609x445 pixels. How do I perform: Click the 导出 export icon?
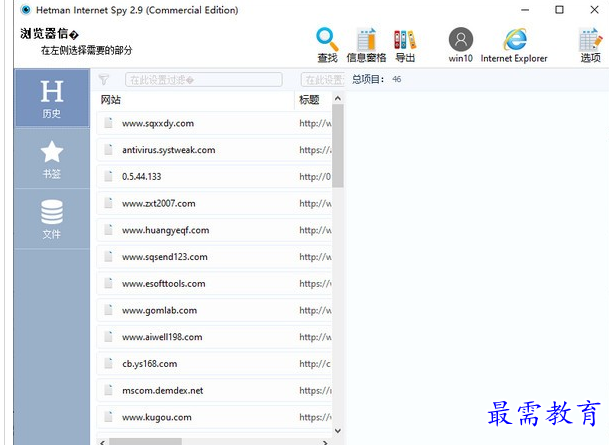(405, 45)
